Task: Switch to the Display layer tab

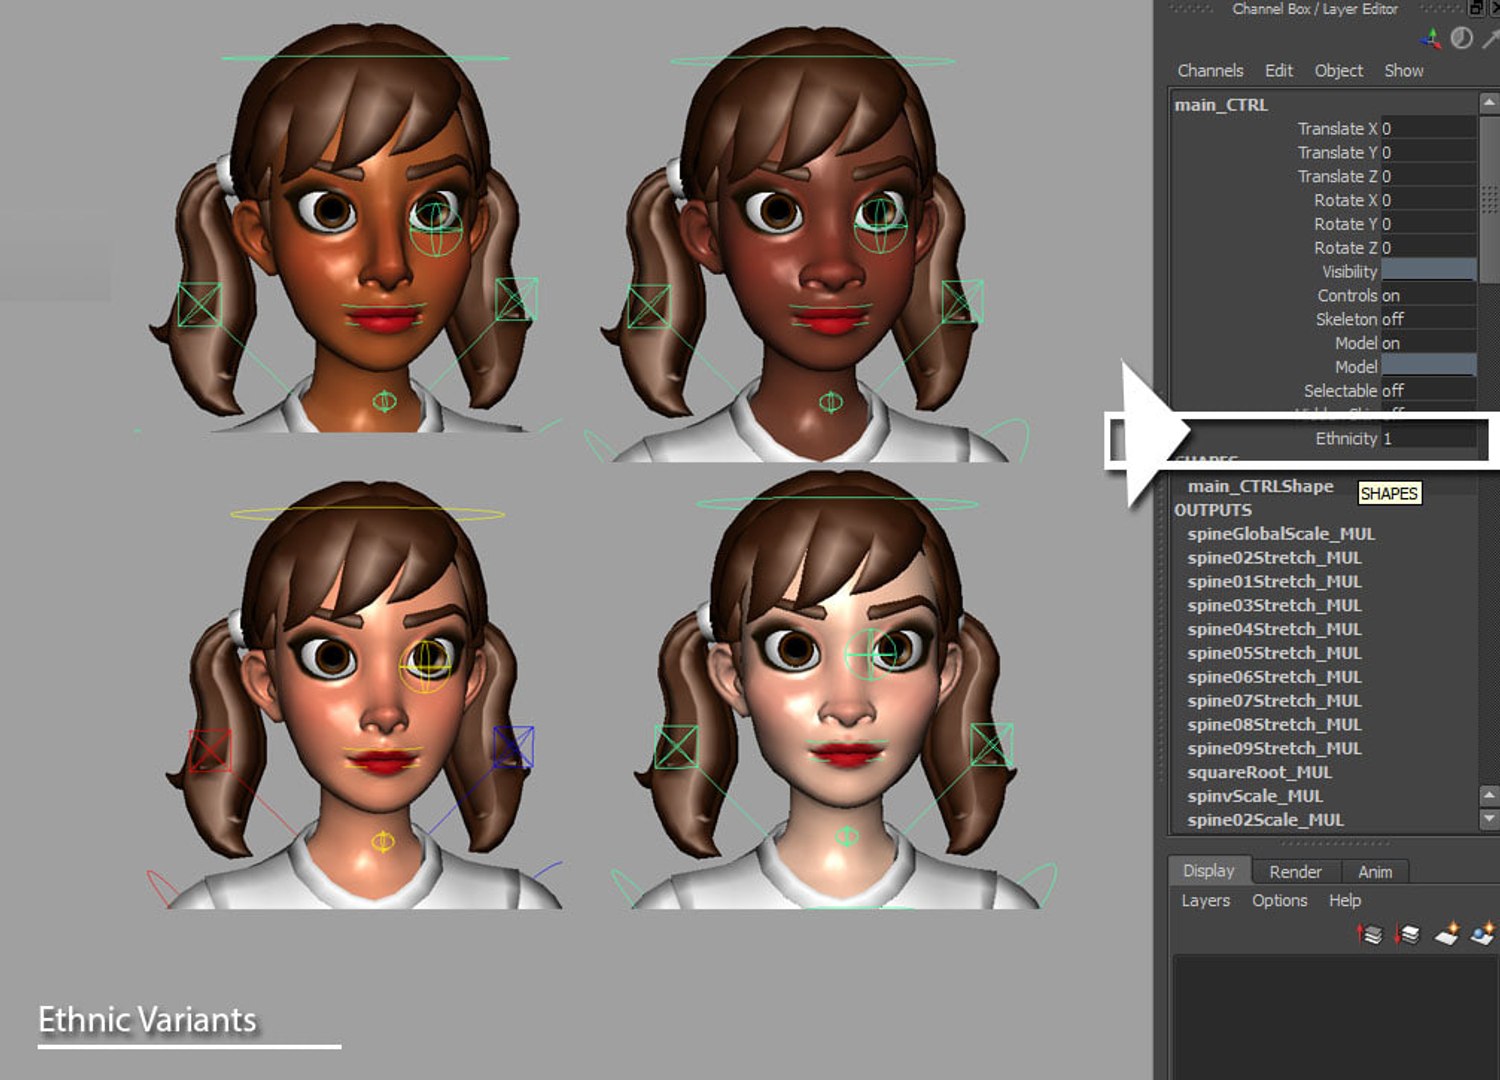Action: (1209, 871)
